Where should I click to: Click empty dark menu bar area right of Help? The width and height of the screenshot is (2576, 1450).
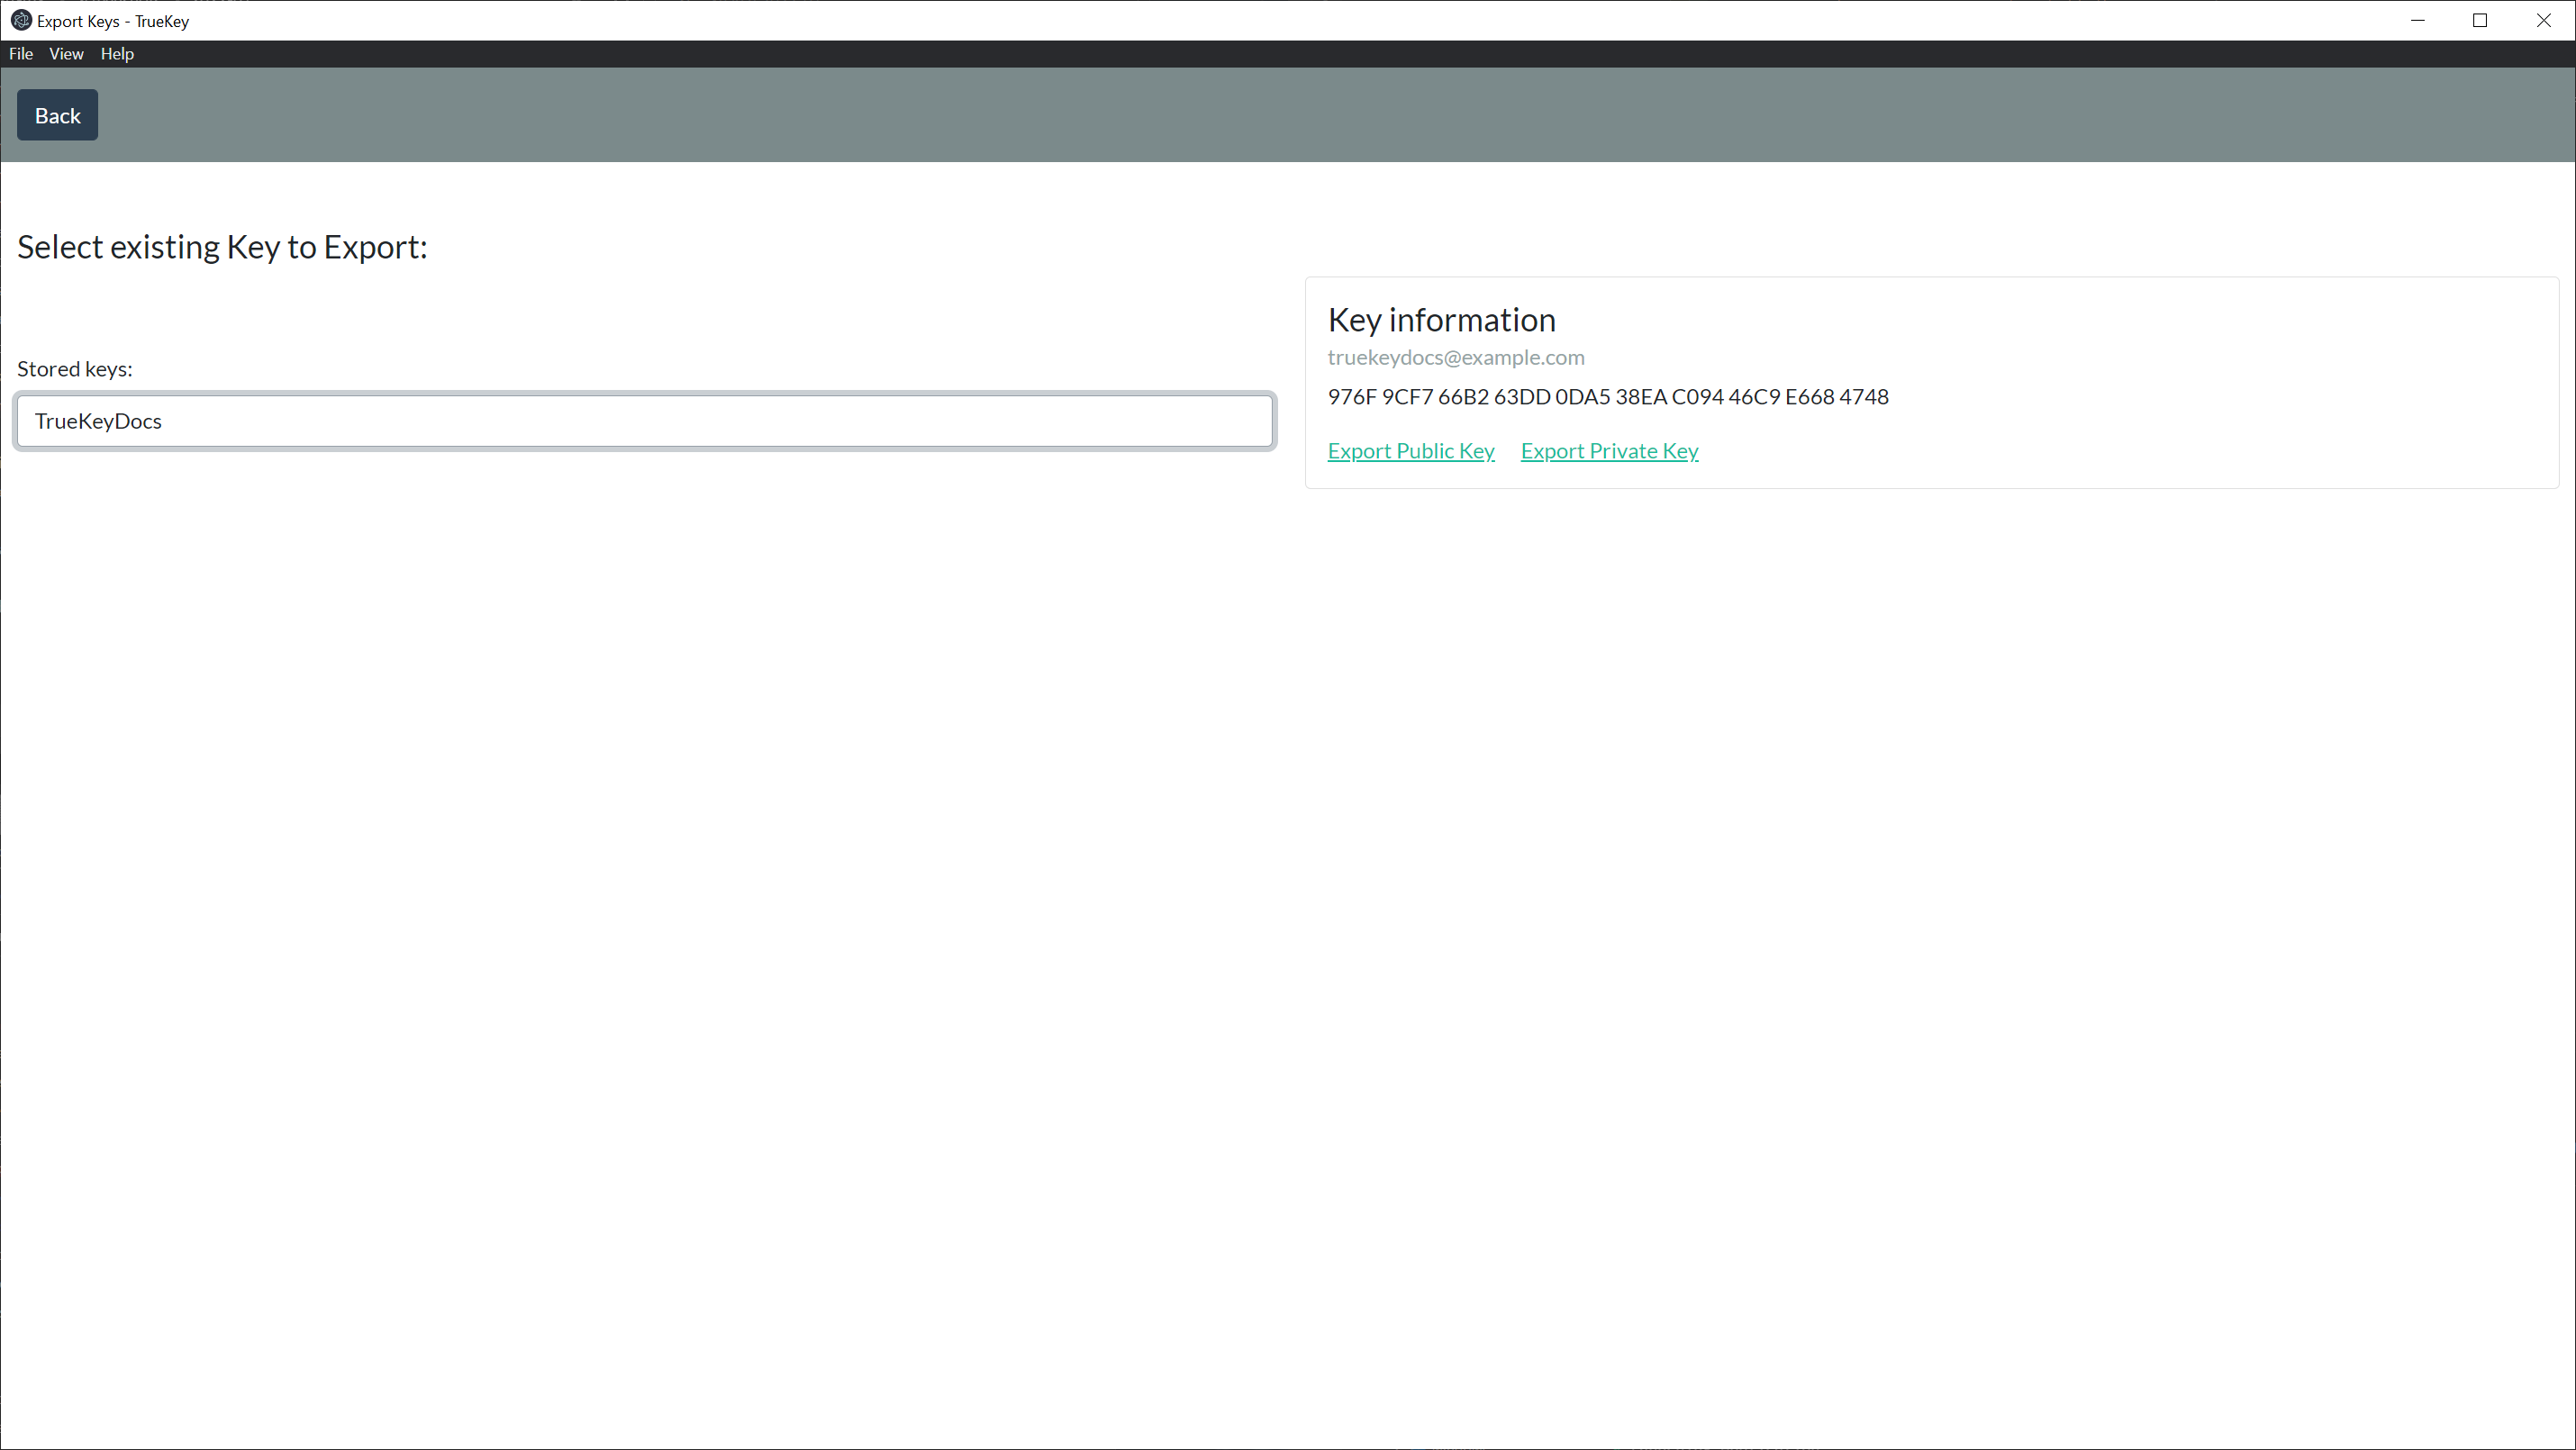pos(1300,54)
